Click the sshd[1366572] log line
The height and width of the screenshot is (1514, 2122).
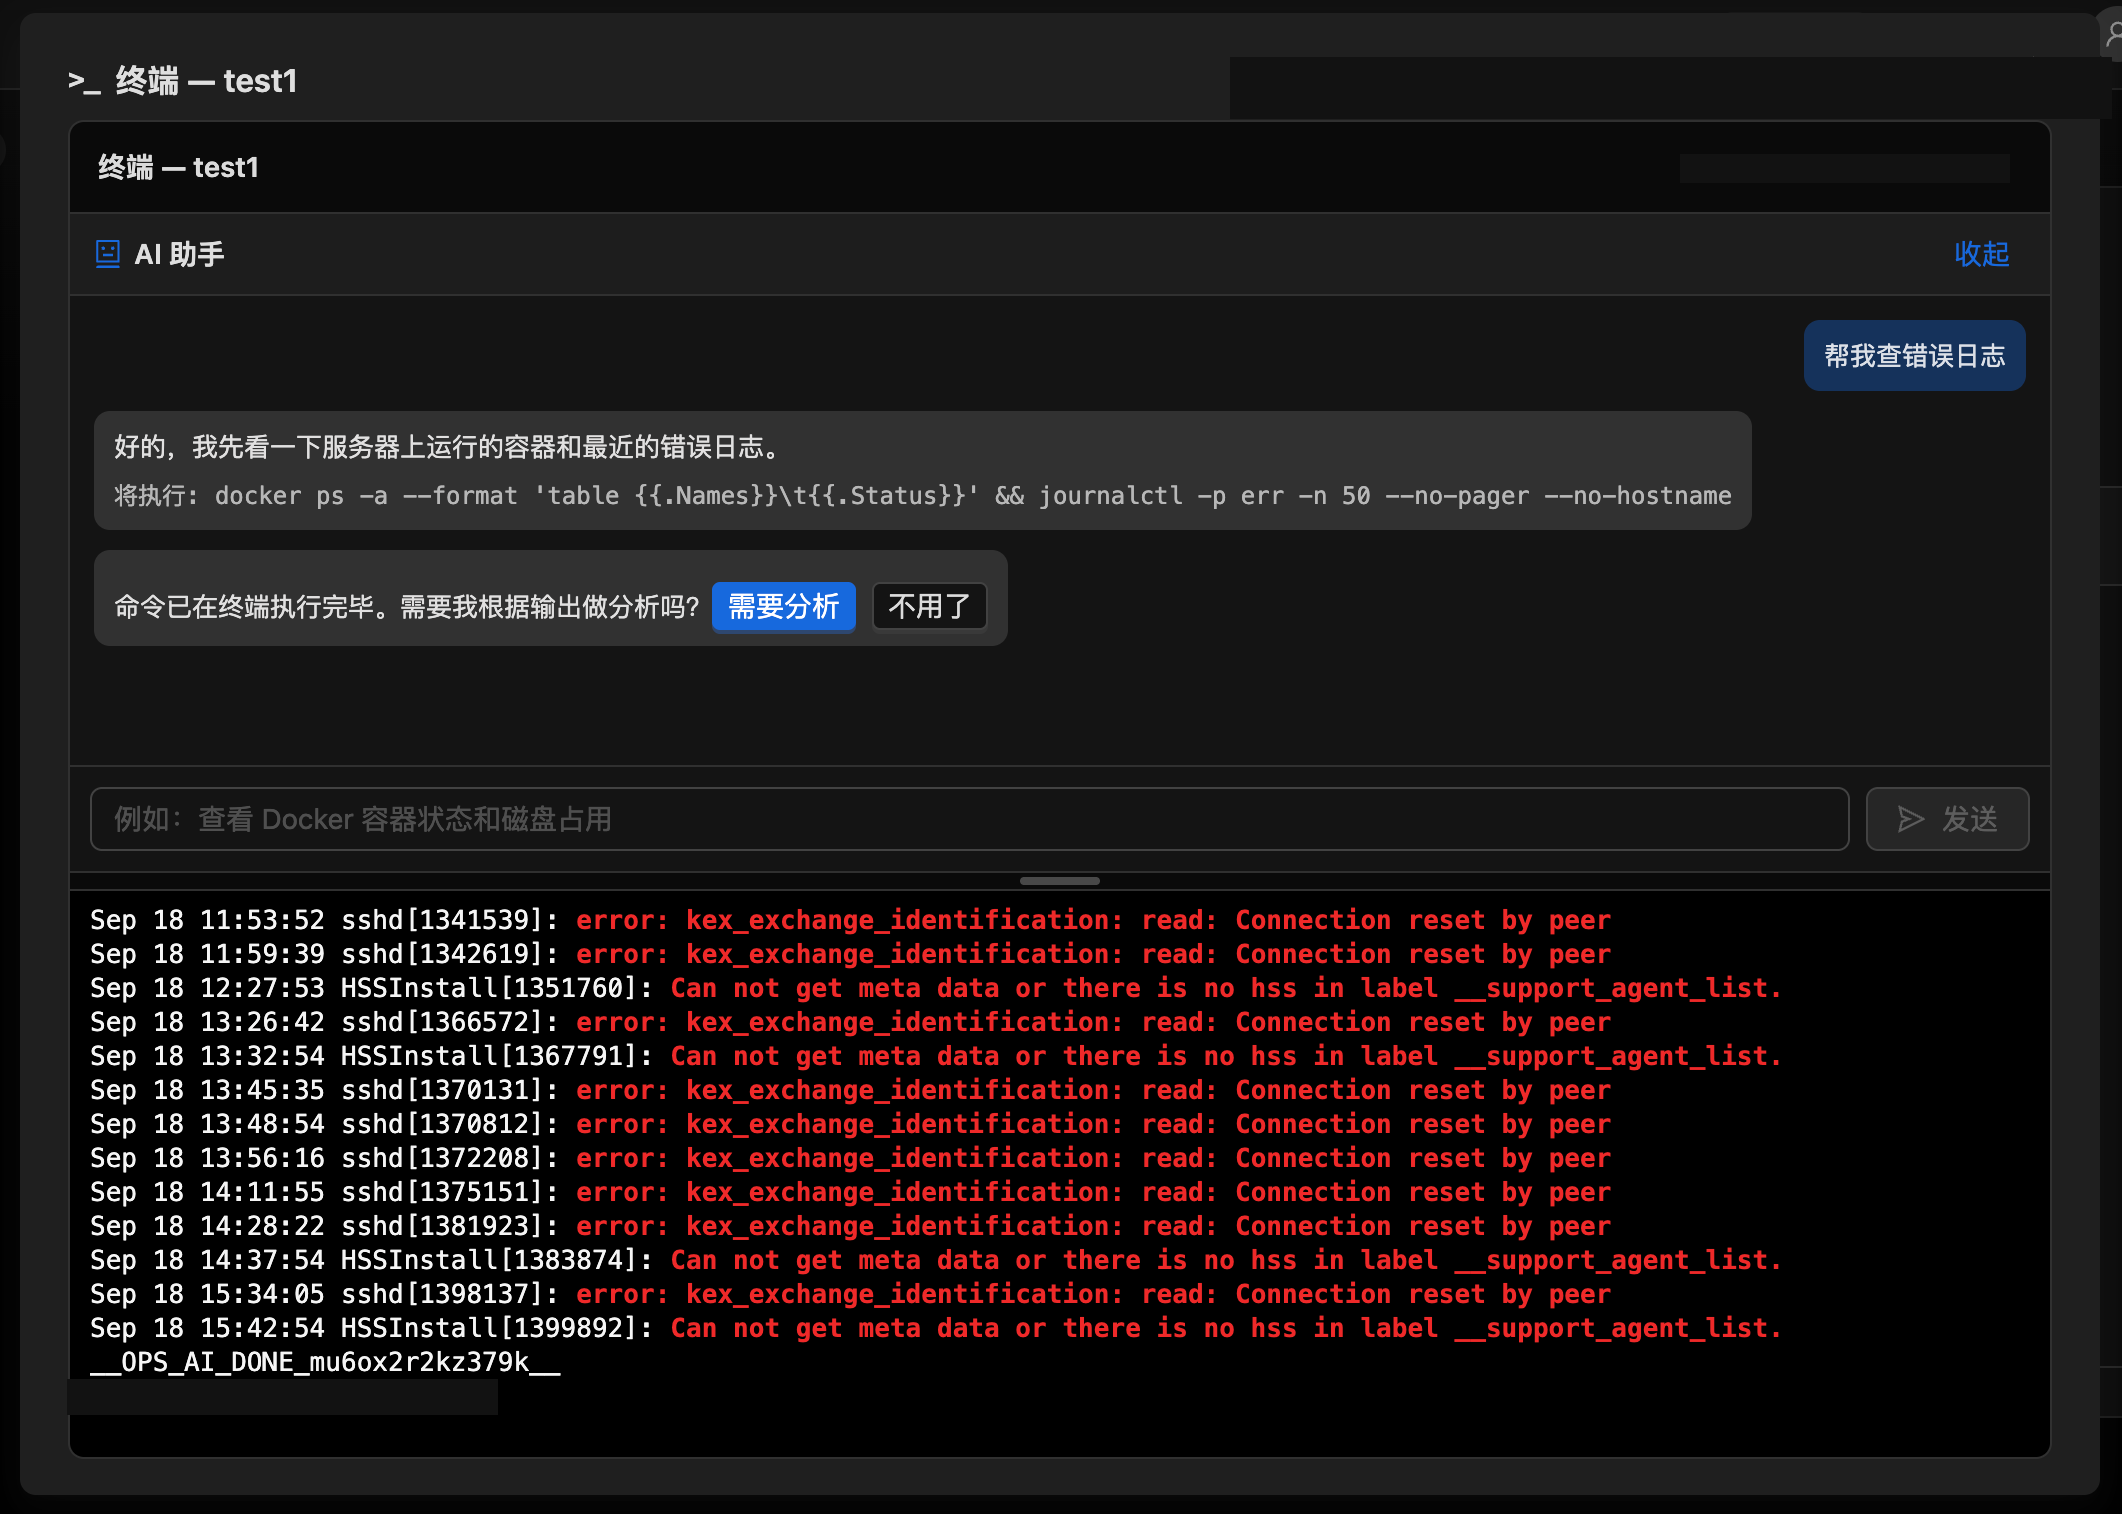[x=850, y=1022]
